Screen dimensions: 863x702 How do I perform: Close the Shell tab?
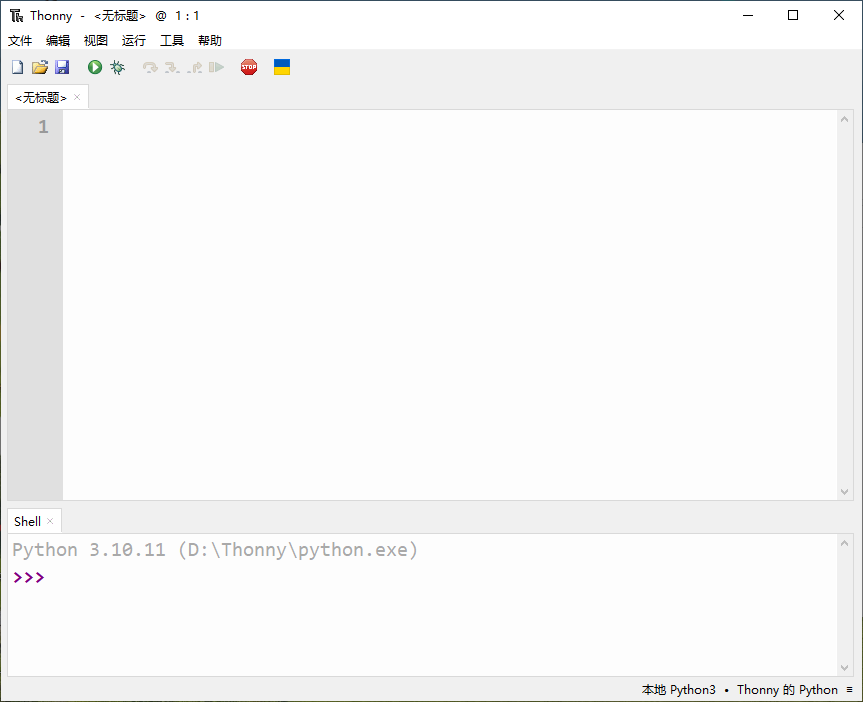click(50, 521)
